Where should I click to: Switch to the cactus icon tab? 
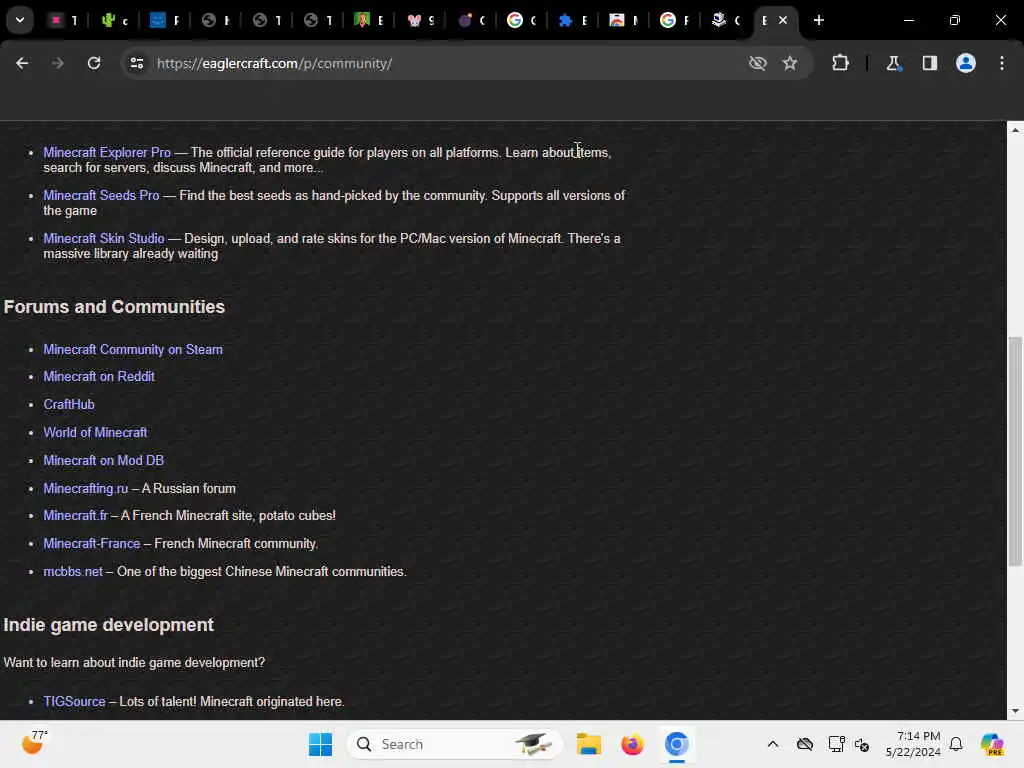114,20
